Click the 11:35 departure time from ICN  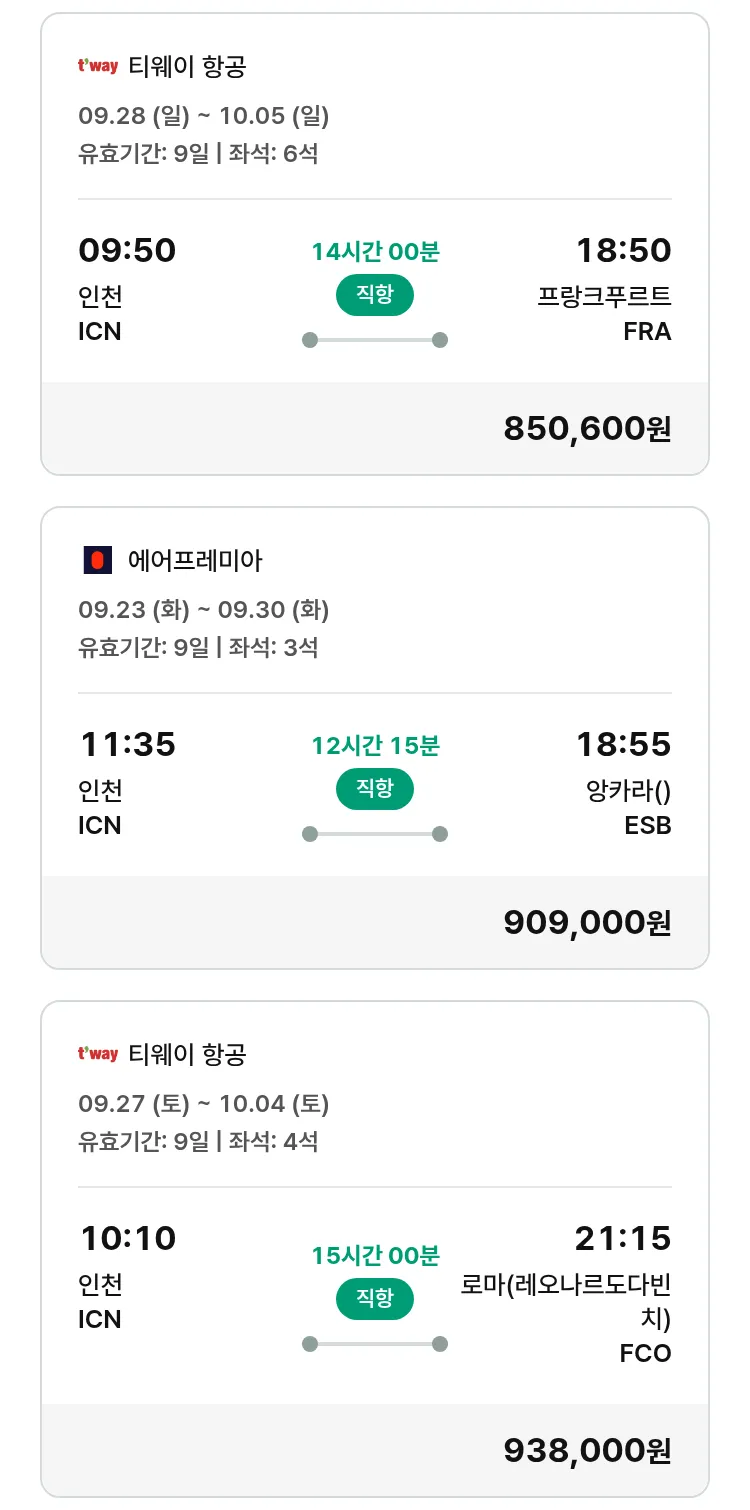tap(128, 744)
